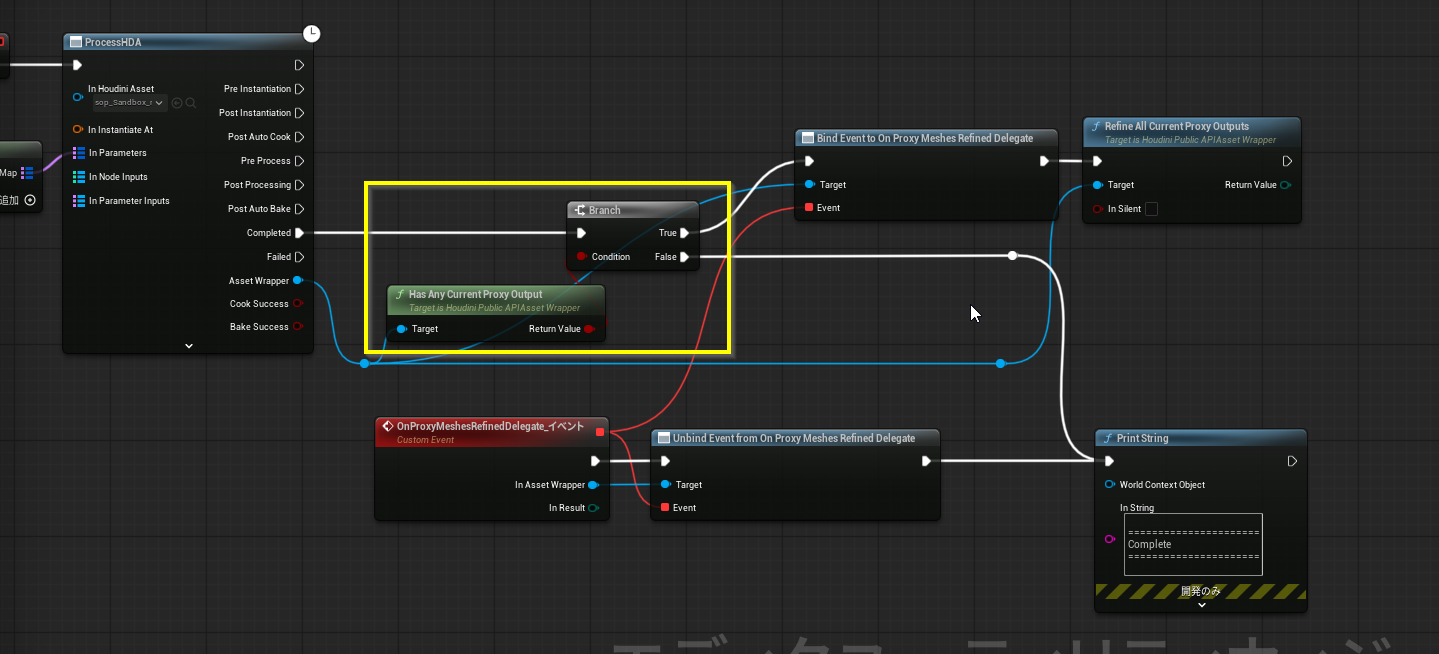The width and height of the screenshot is (1439, 654).
Task: Click the browse magnifier icon beside In Houdini Asset
Action: [190, 103]
